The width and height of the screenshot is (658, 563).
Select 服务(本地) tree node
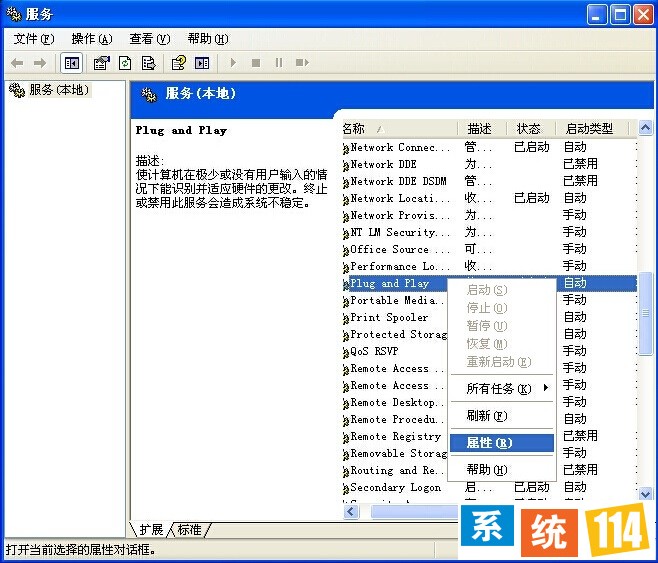[59, 90]
